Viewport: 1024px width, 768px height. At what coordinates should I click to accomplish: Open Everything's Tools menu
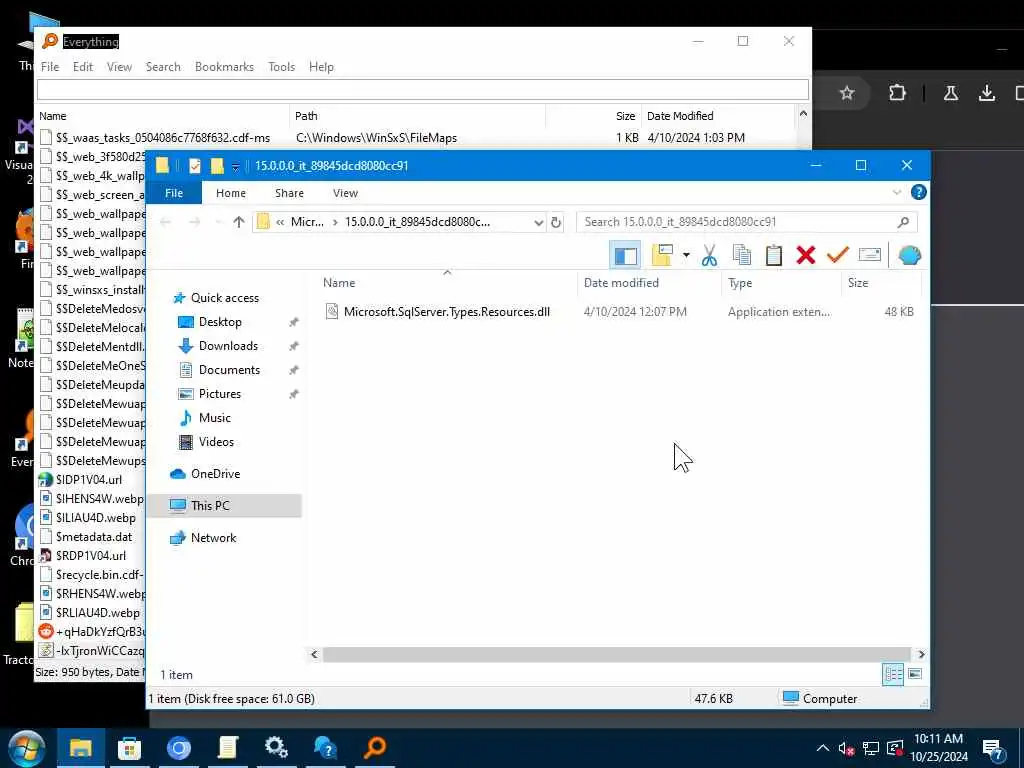click(x=281, y=67)
